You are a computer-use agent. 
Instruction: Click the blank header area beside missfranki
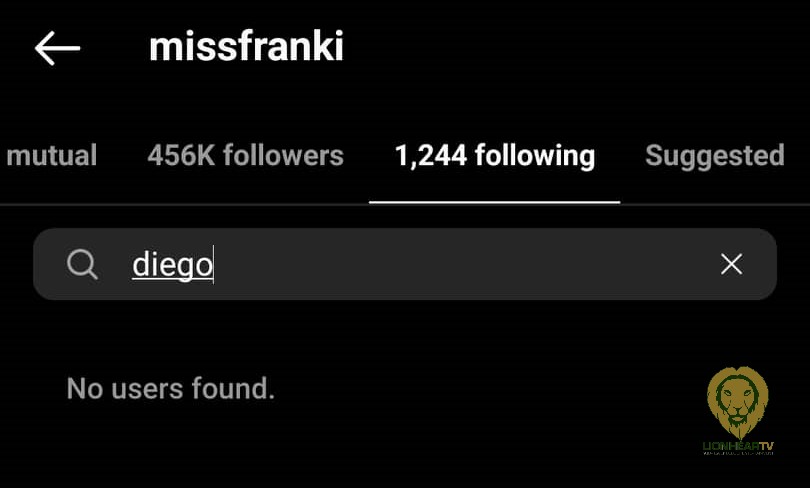[x=568, y=47]
